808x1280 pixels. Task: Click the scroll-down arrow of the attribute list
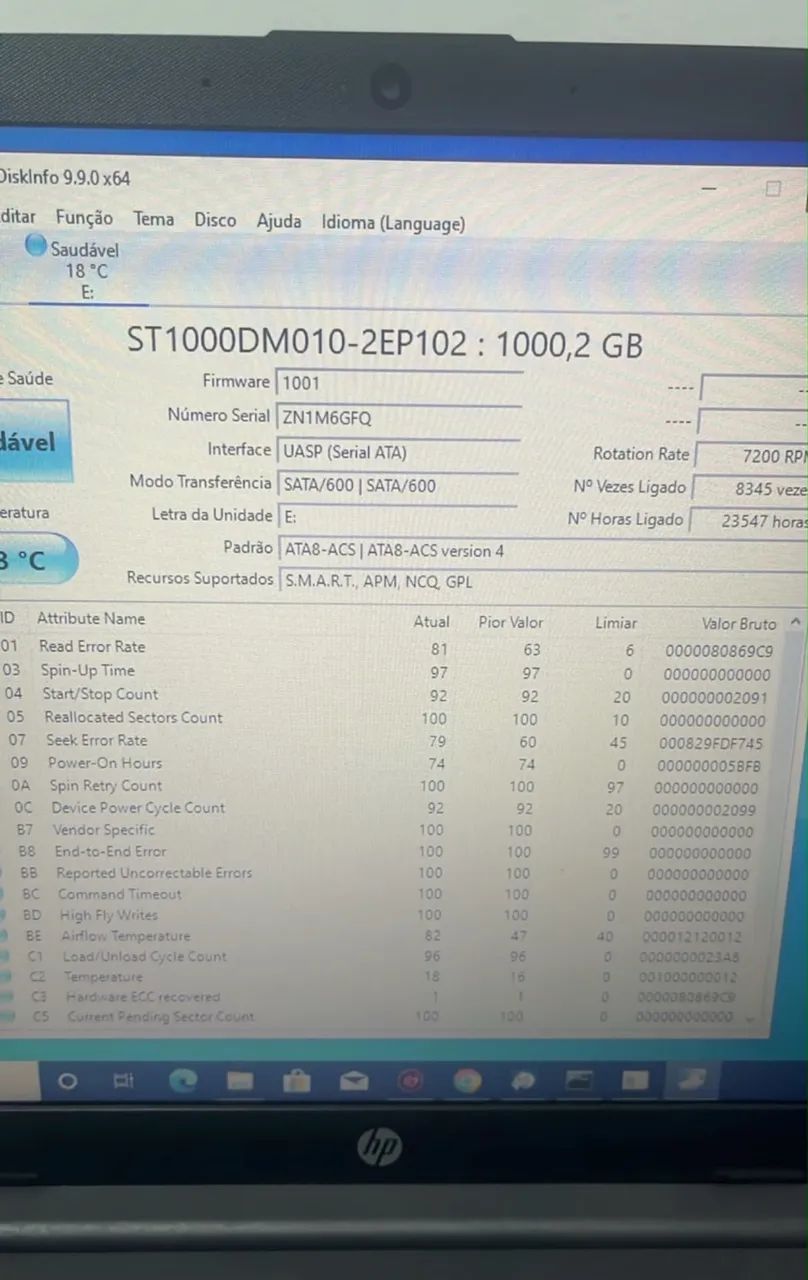click(x=751, y=1017)
